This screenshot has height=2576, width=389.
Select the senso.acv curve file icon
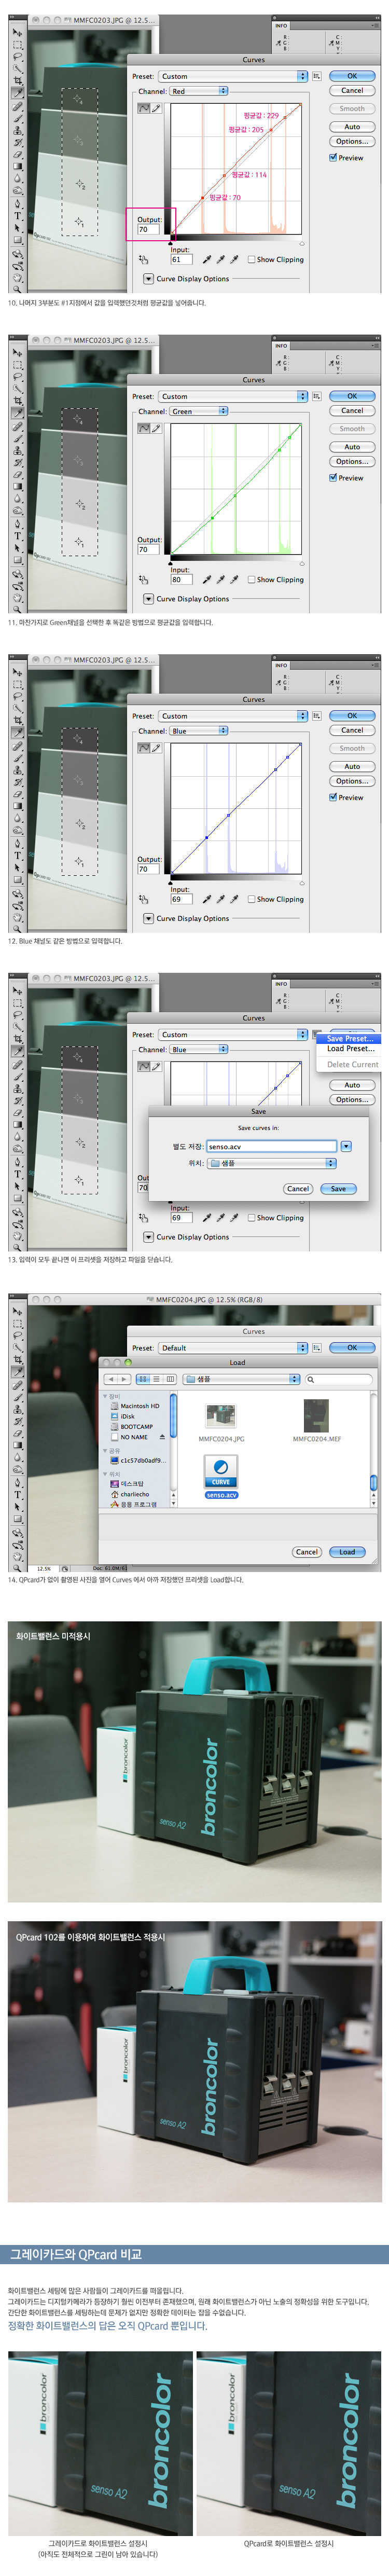click(x=221, y=1471)
